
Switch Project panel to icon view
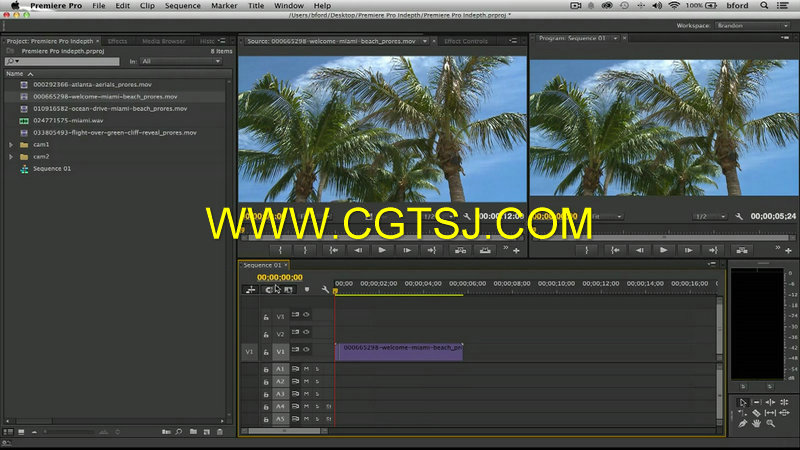21,432
